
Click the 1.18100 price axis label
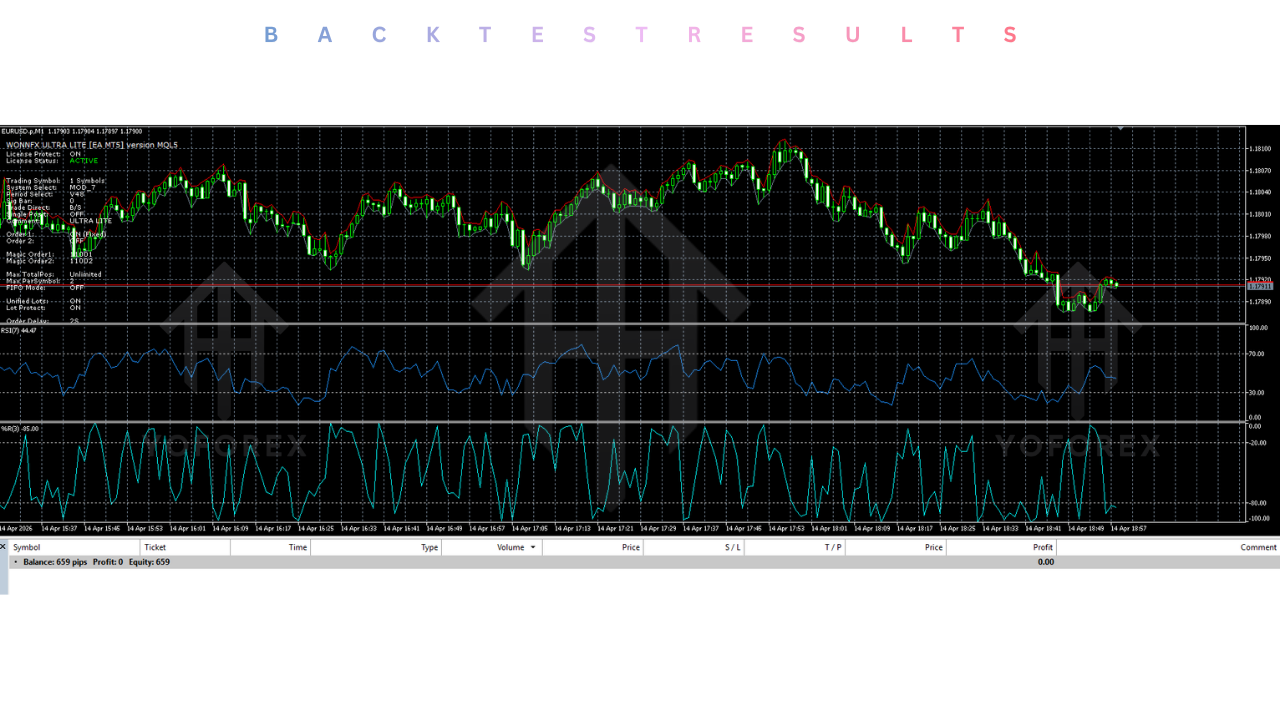point(1260,149)
